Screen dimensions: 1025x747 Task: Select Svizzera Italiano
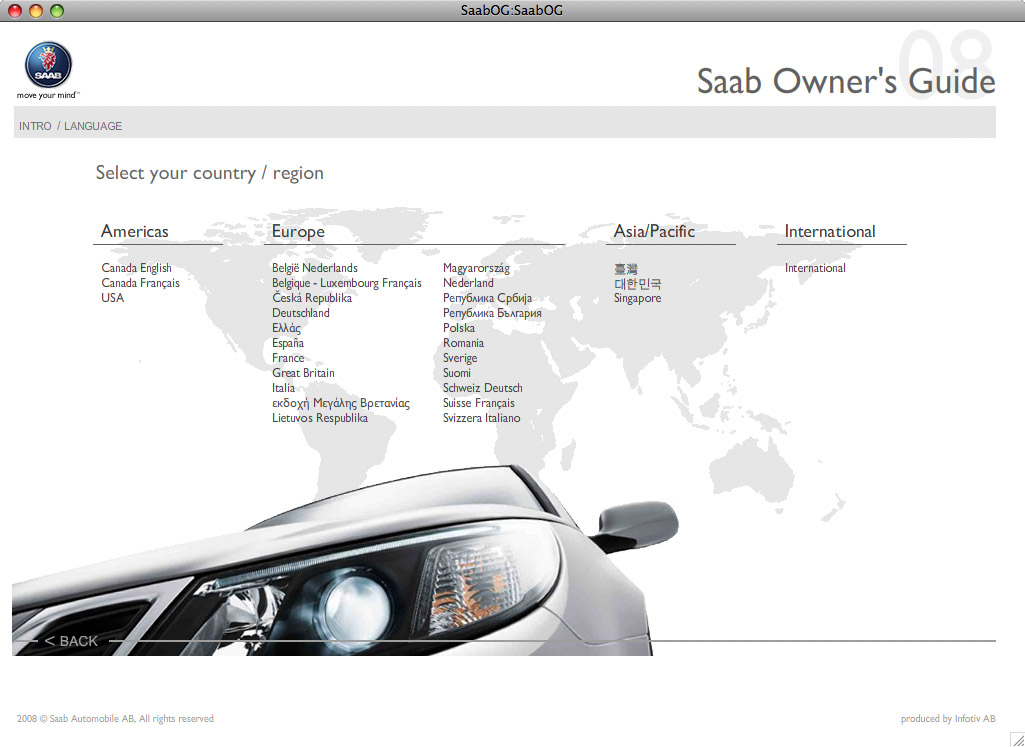click(482, 418)
